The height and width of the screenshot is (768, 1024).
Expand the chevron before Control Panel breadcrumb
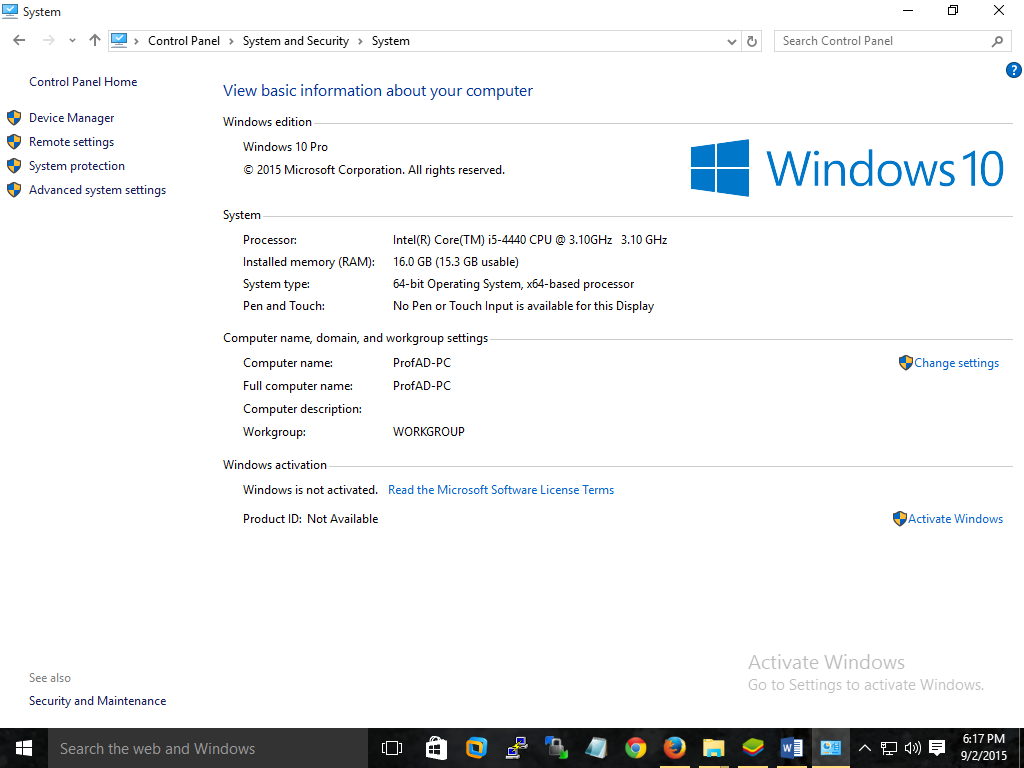[x=136, y=41]
